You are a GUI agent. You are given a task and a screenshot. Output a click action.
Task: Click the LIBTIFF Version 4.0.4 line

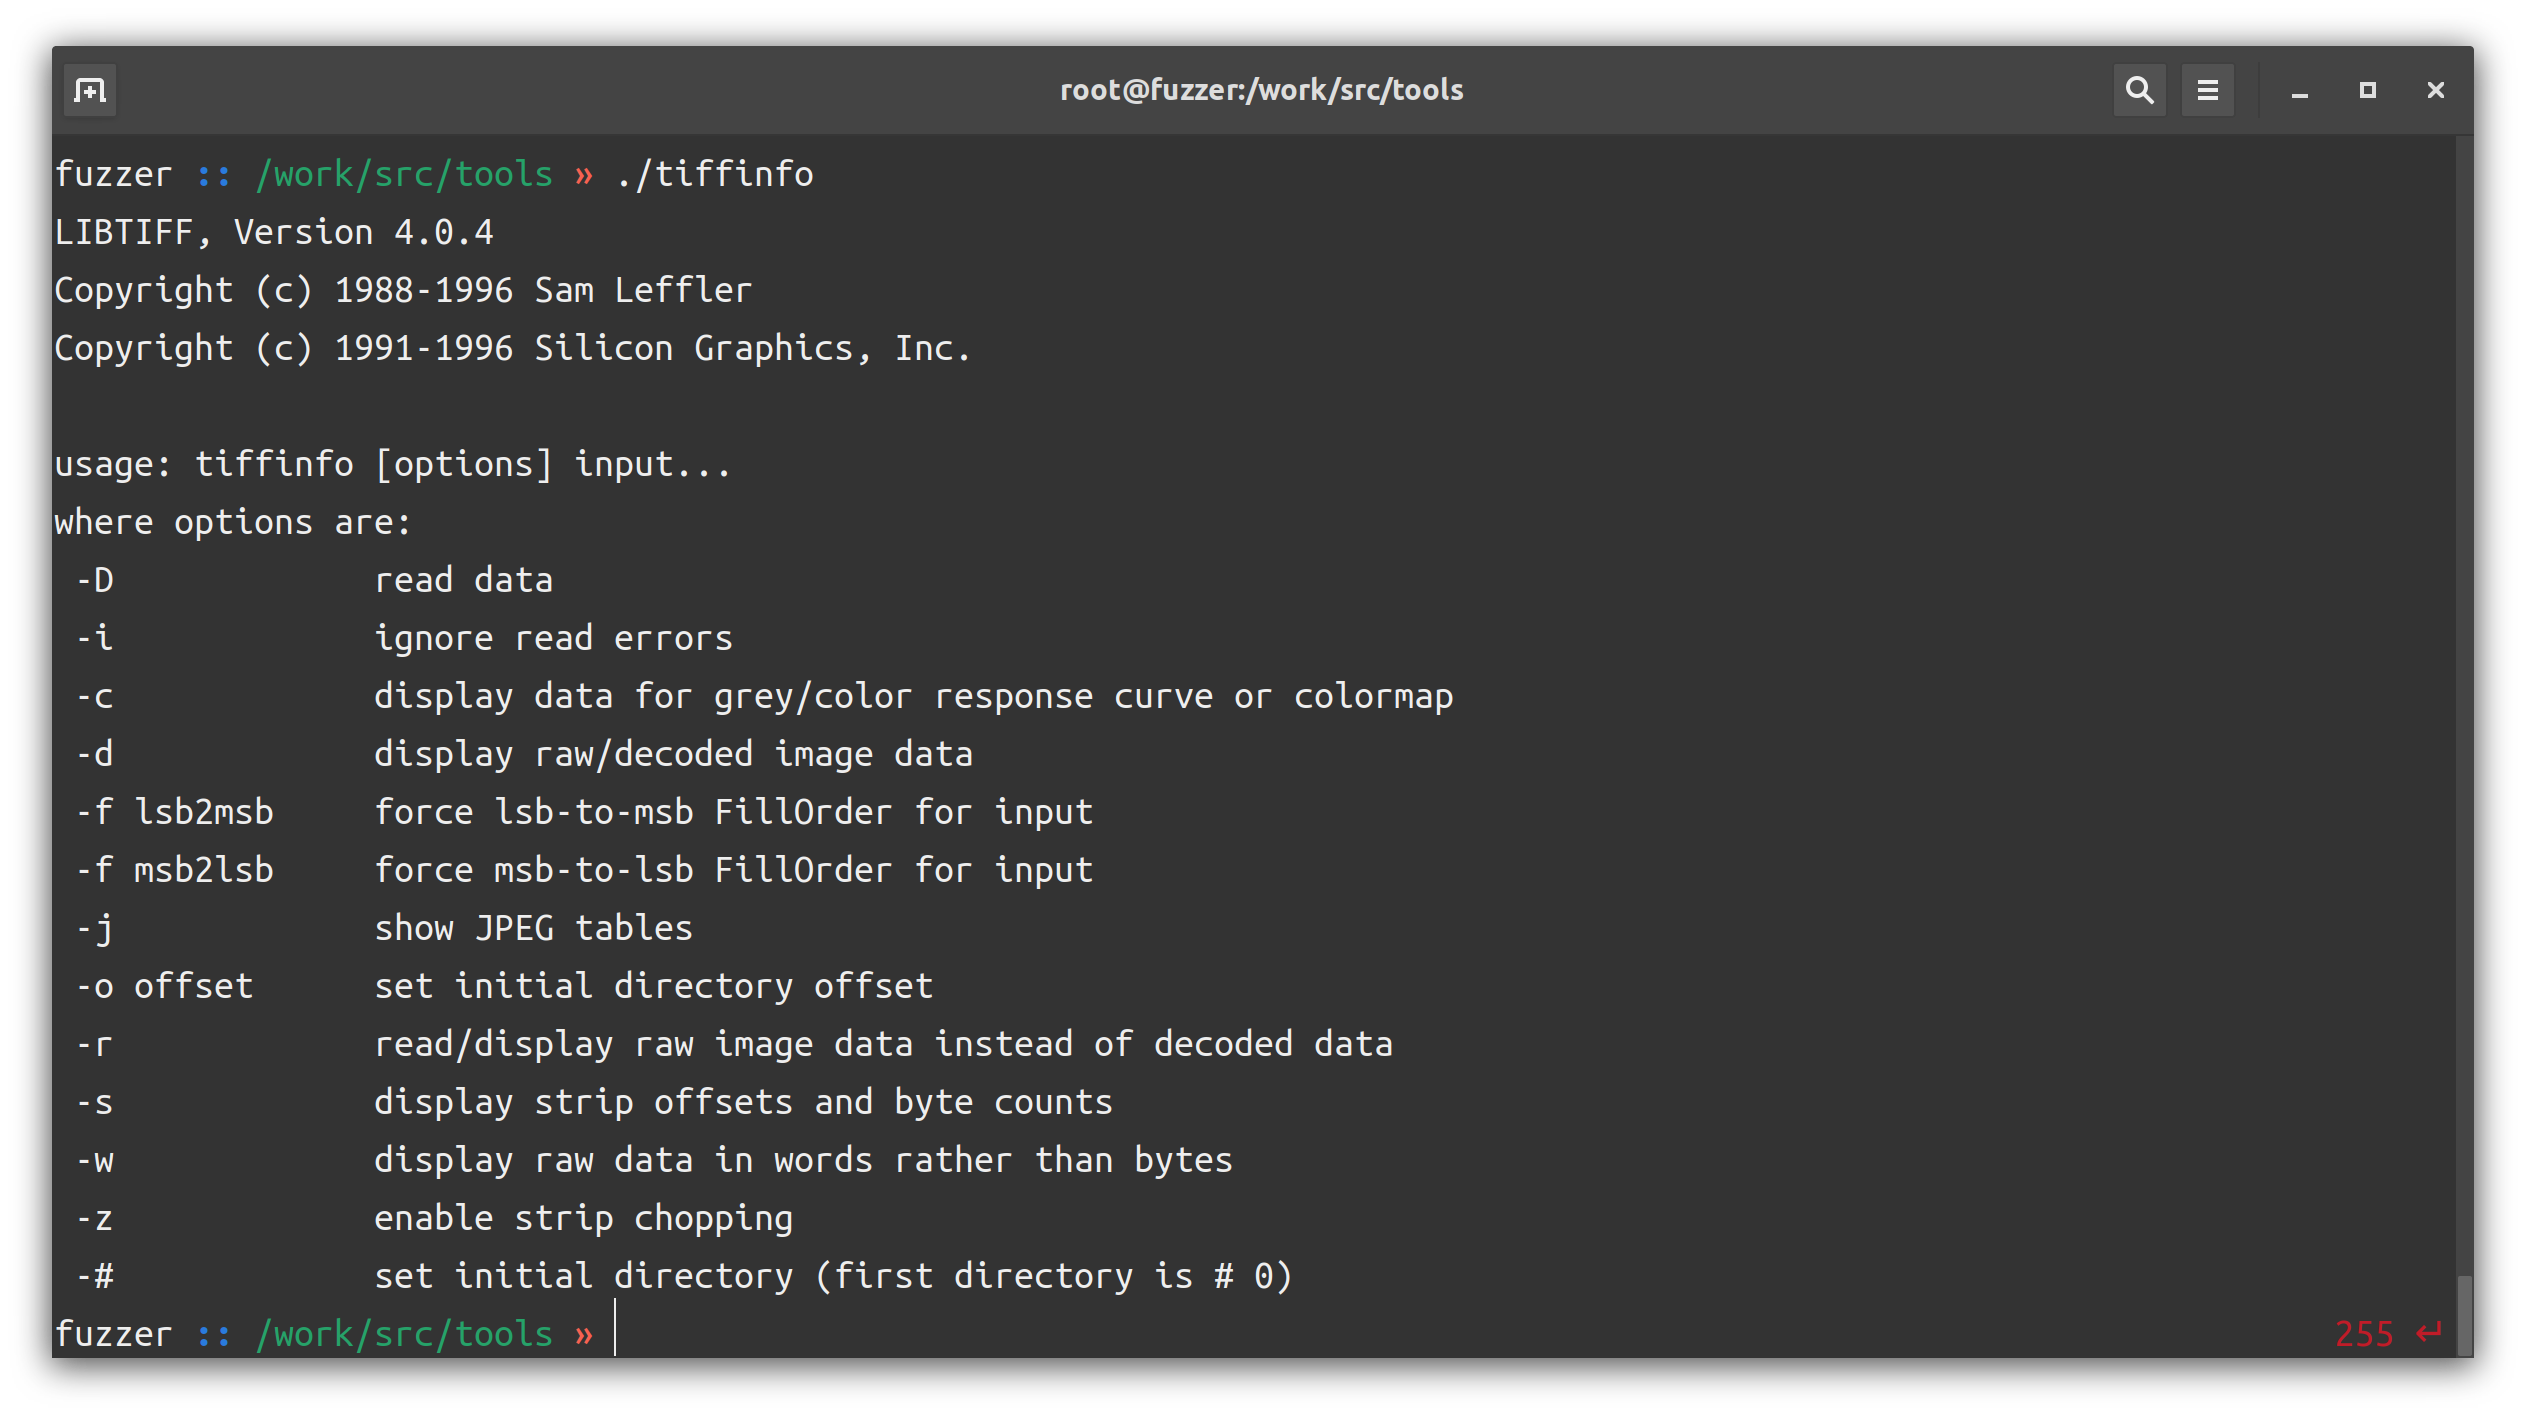point(274,232)
